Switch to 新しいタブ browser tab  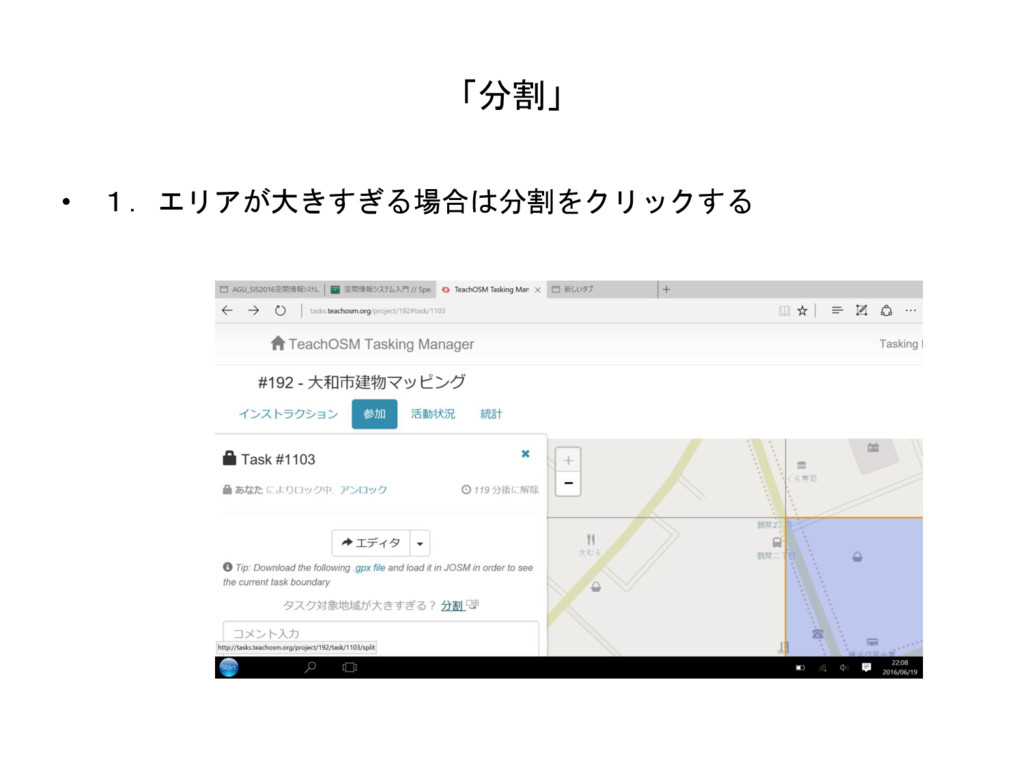(x=601, y=289)
